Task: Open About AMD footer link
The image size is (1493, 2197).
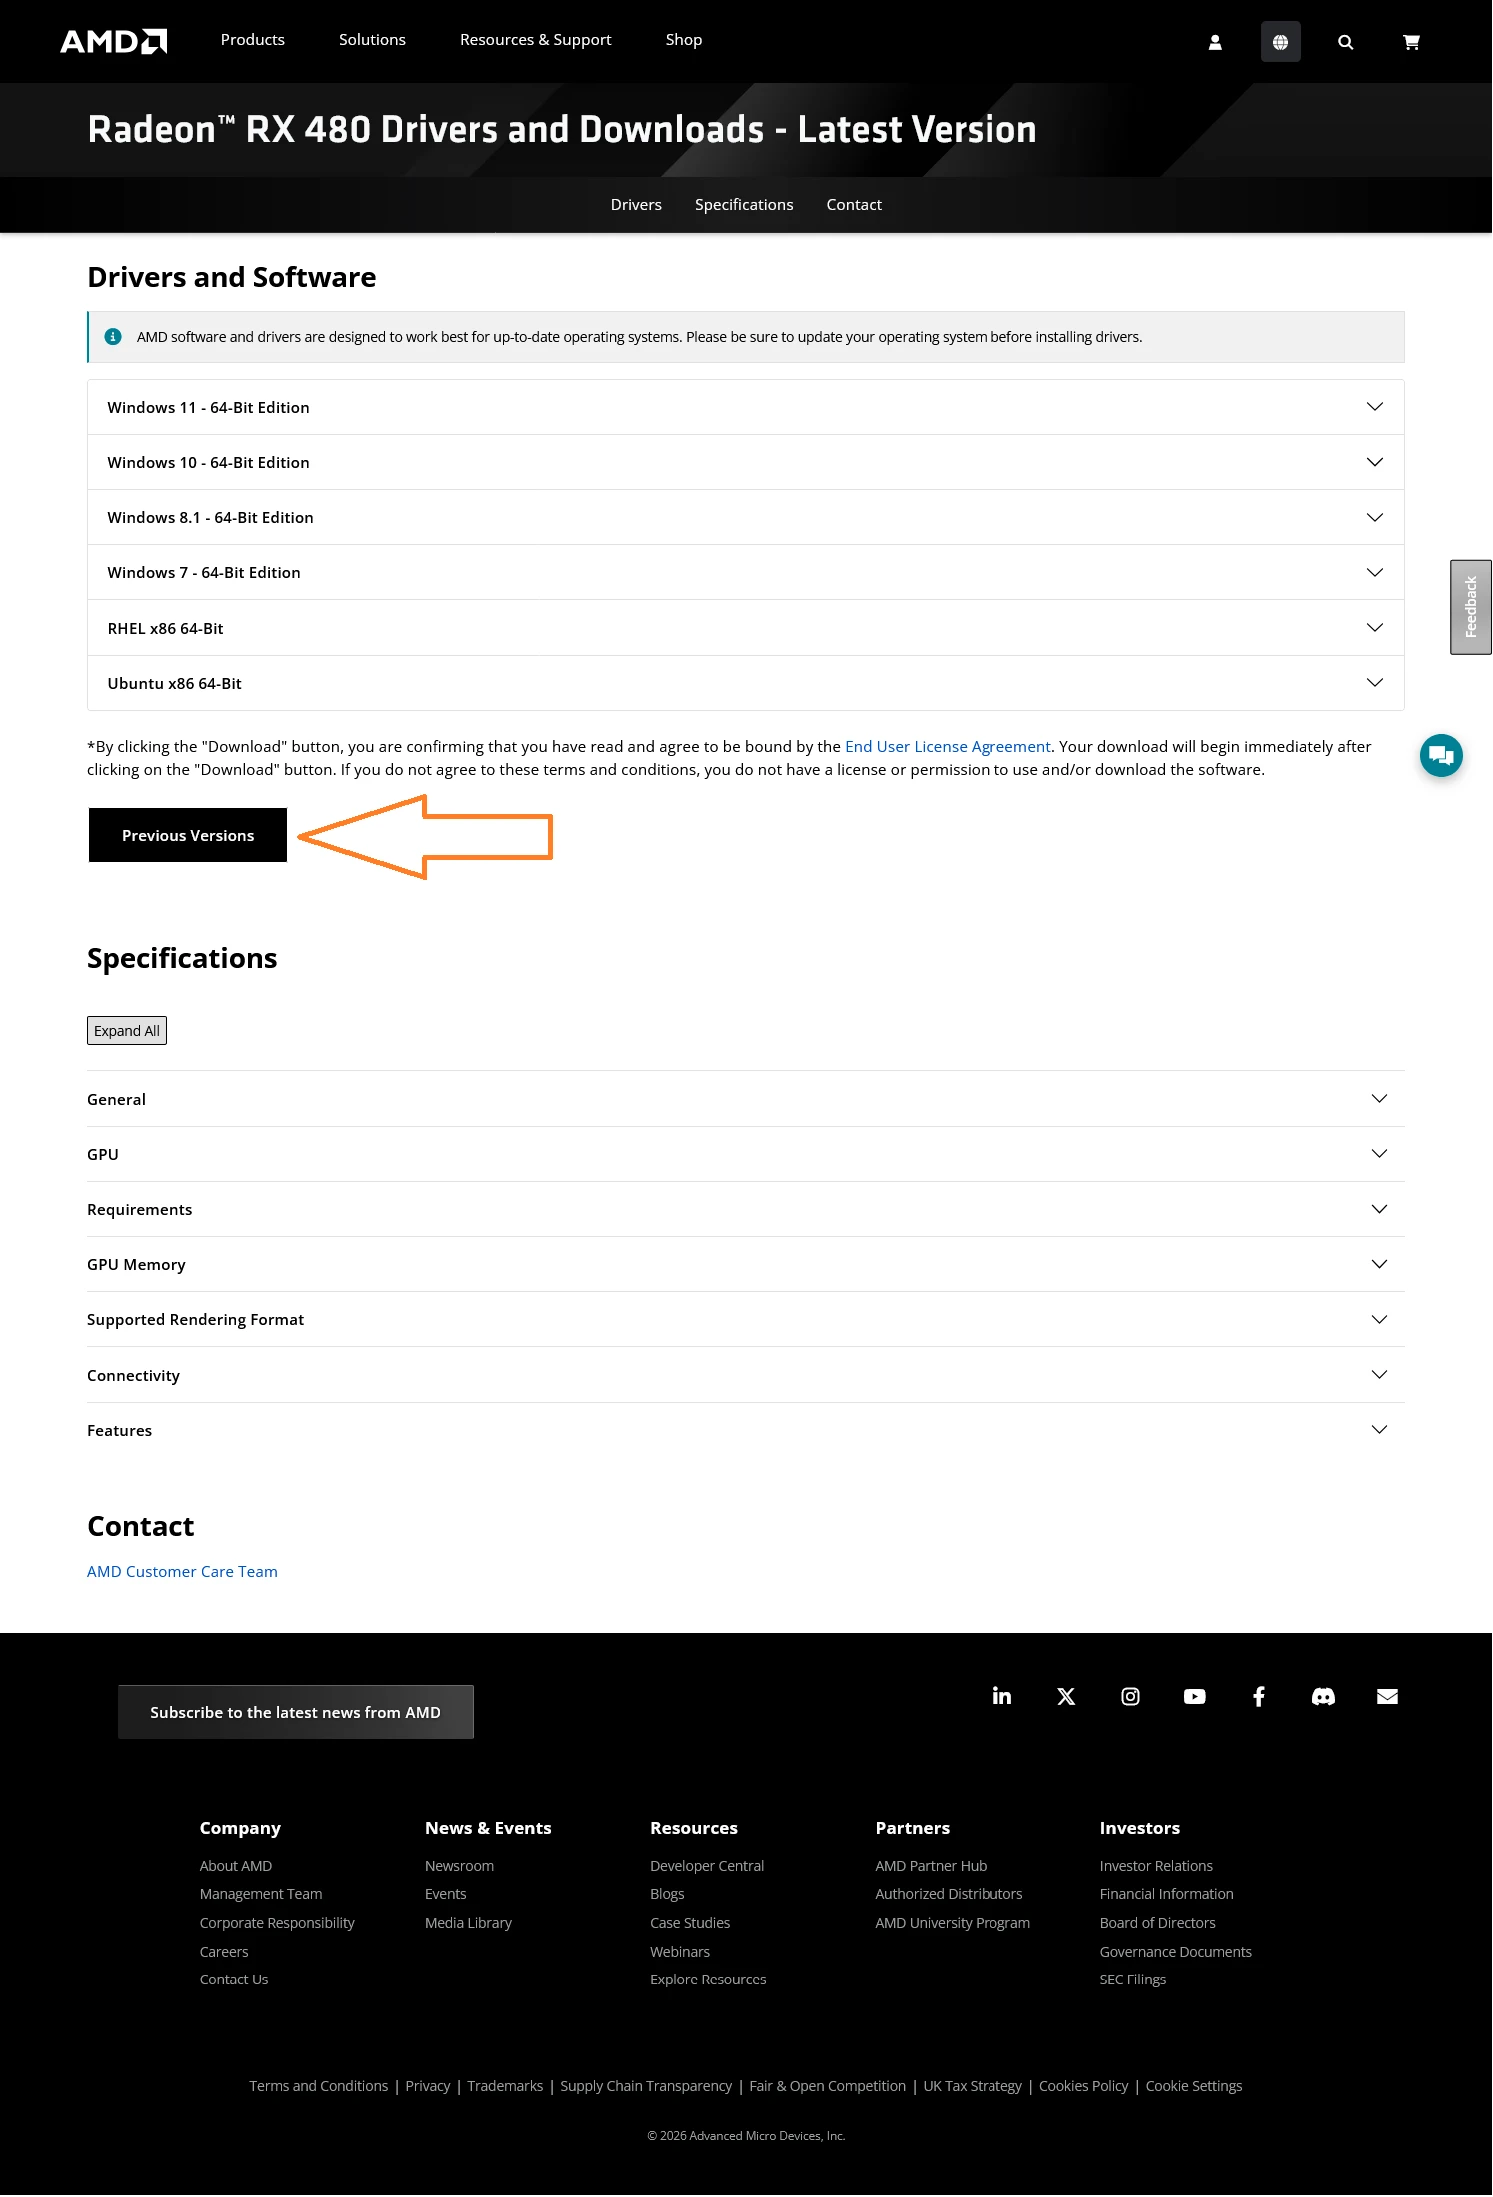Action: coord(236,1865)
